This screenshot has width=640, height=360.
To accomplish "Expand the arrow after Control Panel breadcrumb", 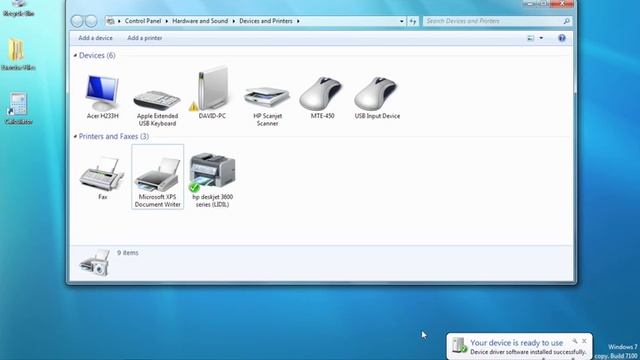I will click(x=167, y=21).
